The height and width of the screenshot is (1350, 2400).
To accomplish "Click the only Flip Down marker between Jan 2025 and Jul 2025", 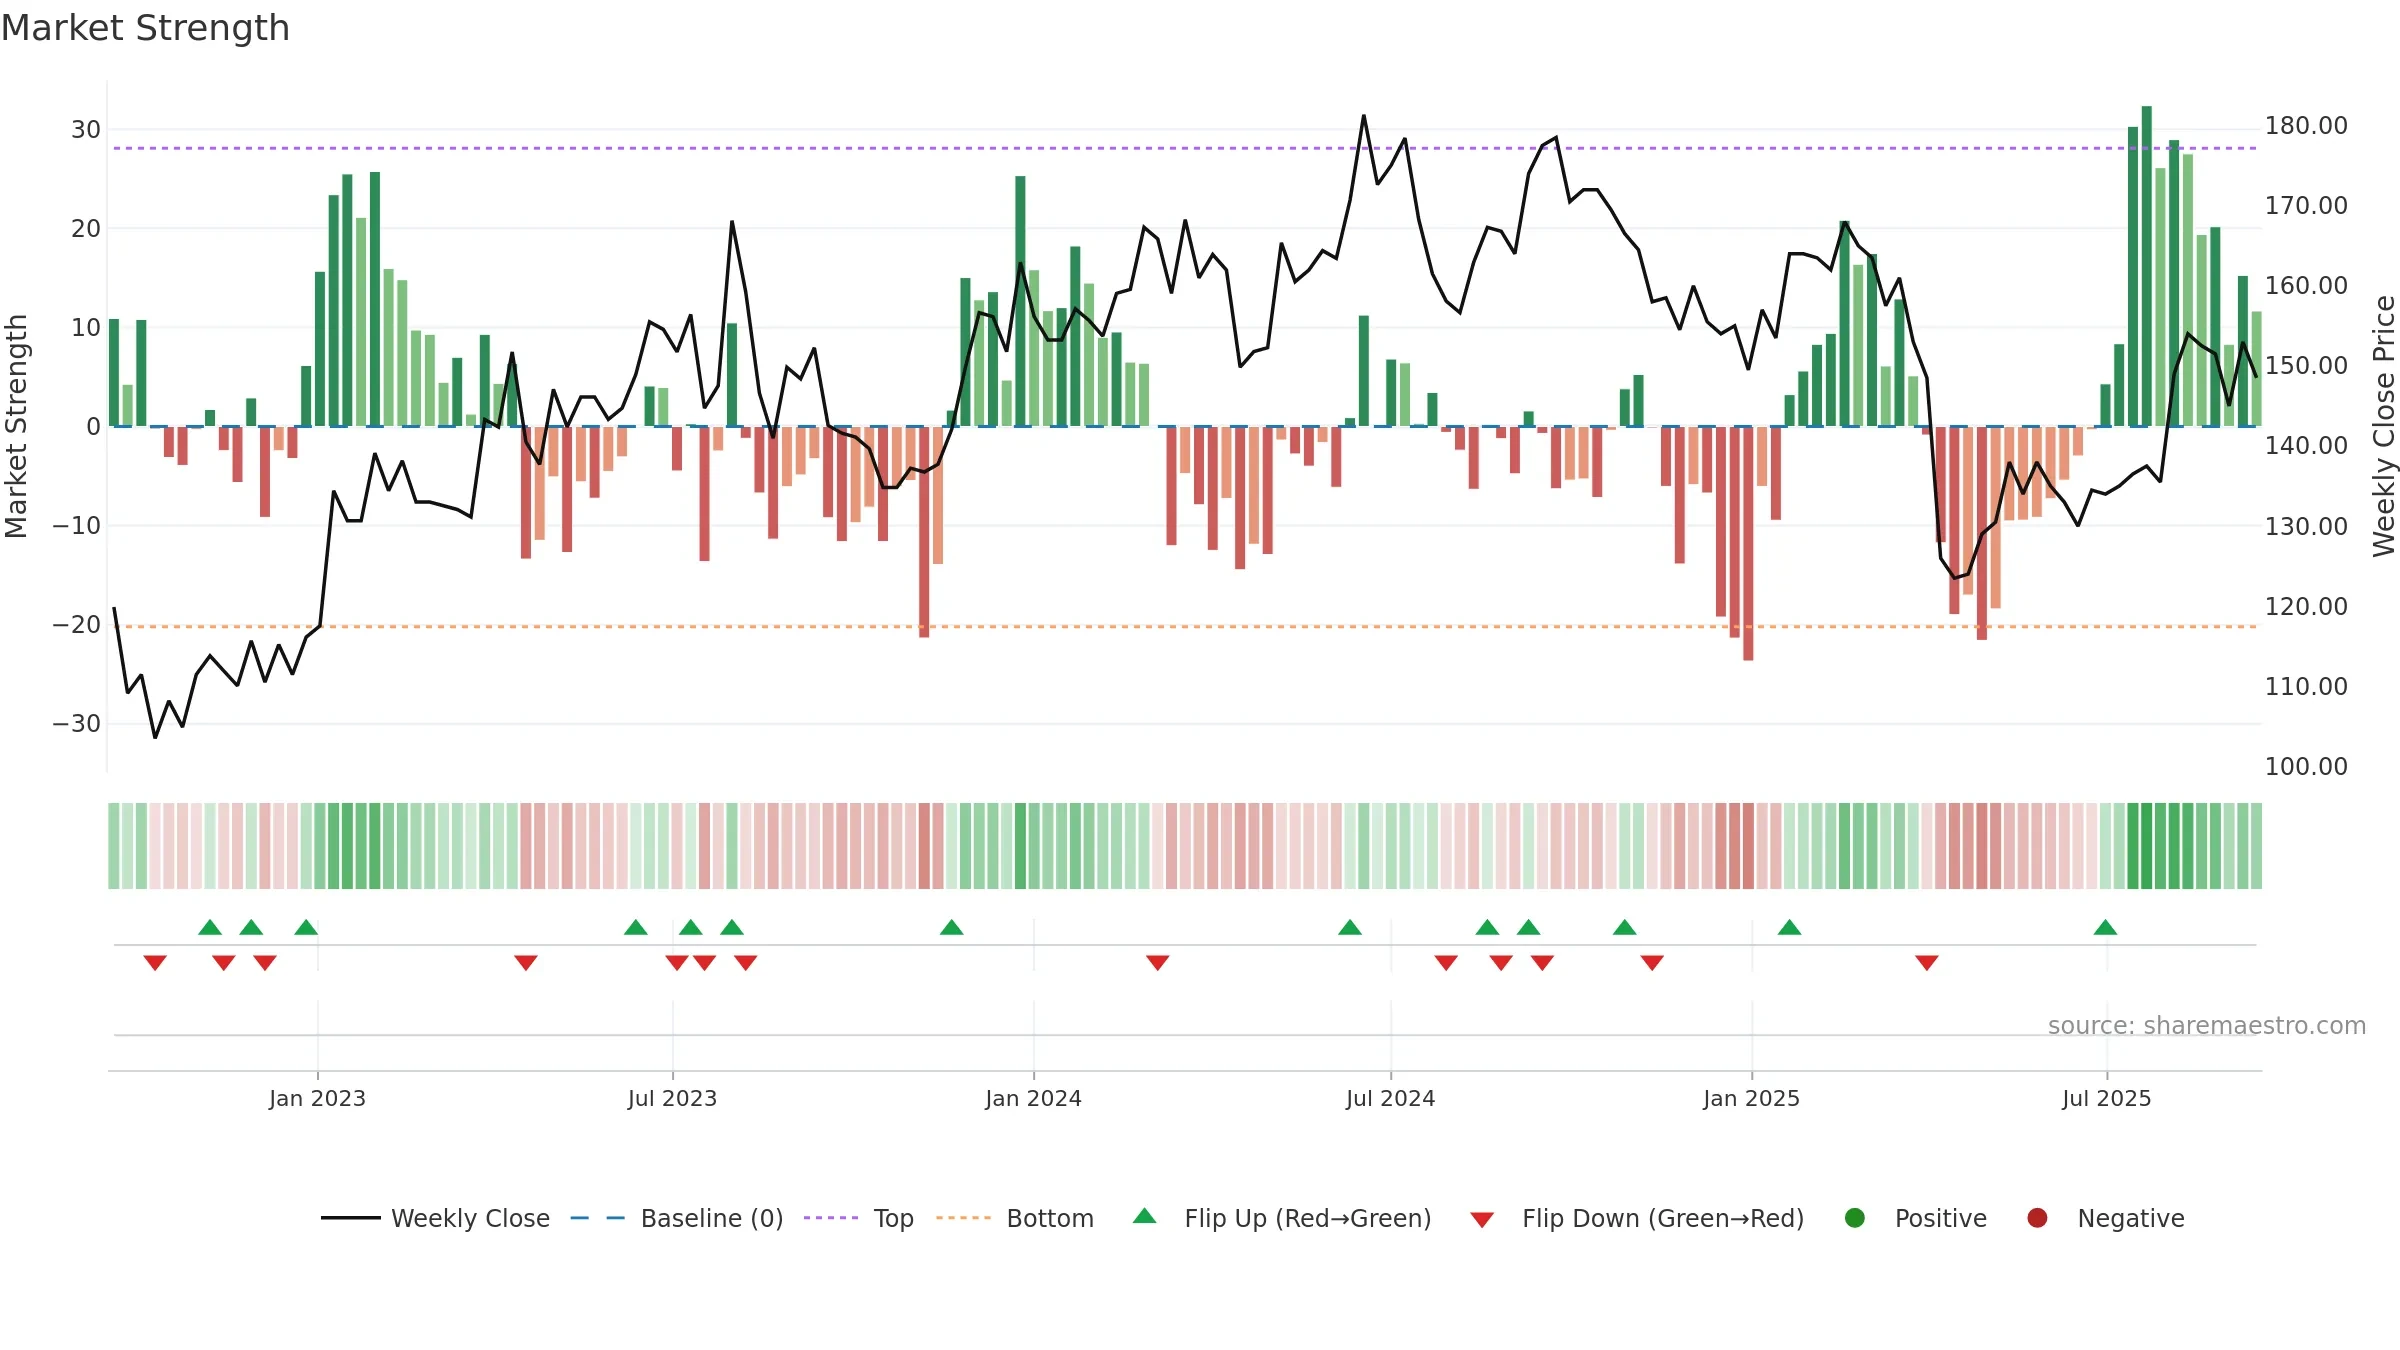I will pyautogui.click(x=1927, y=962).
